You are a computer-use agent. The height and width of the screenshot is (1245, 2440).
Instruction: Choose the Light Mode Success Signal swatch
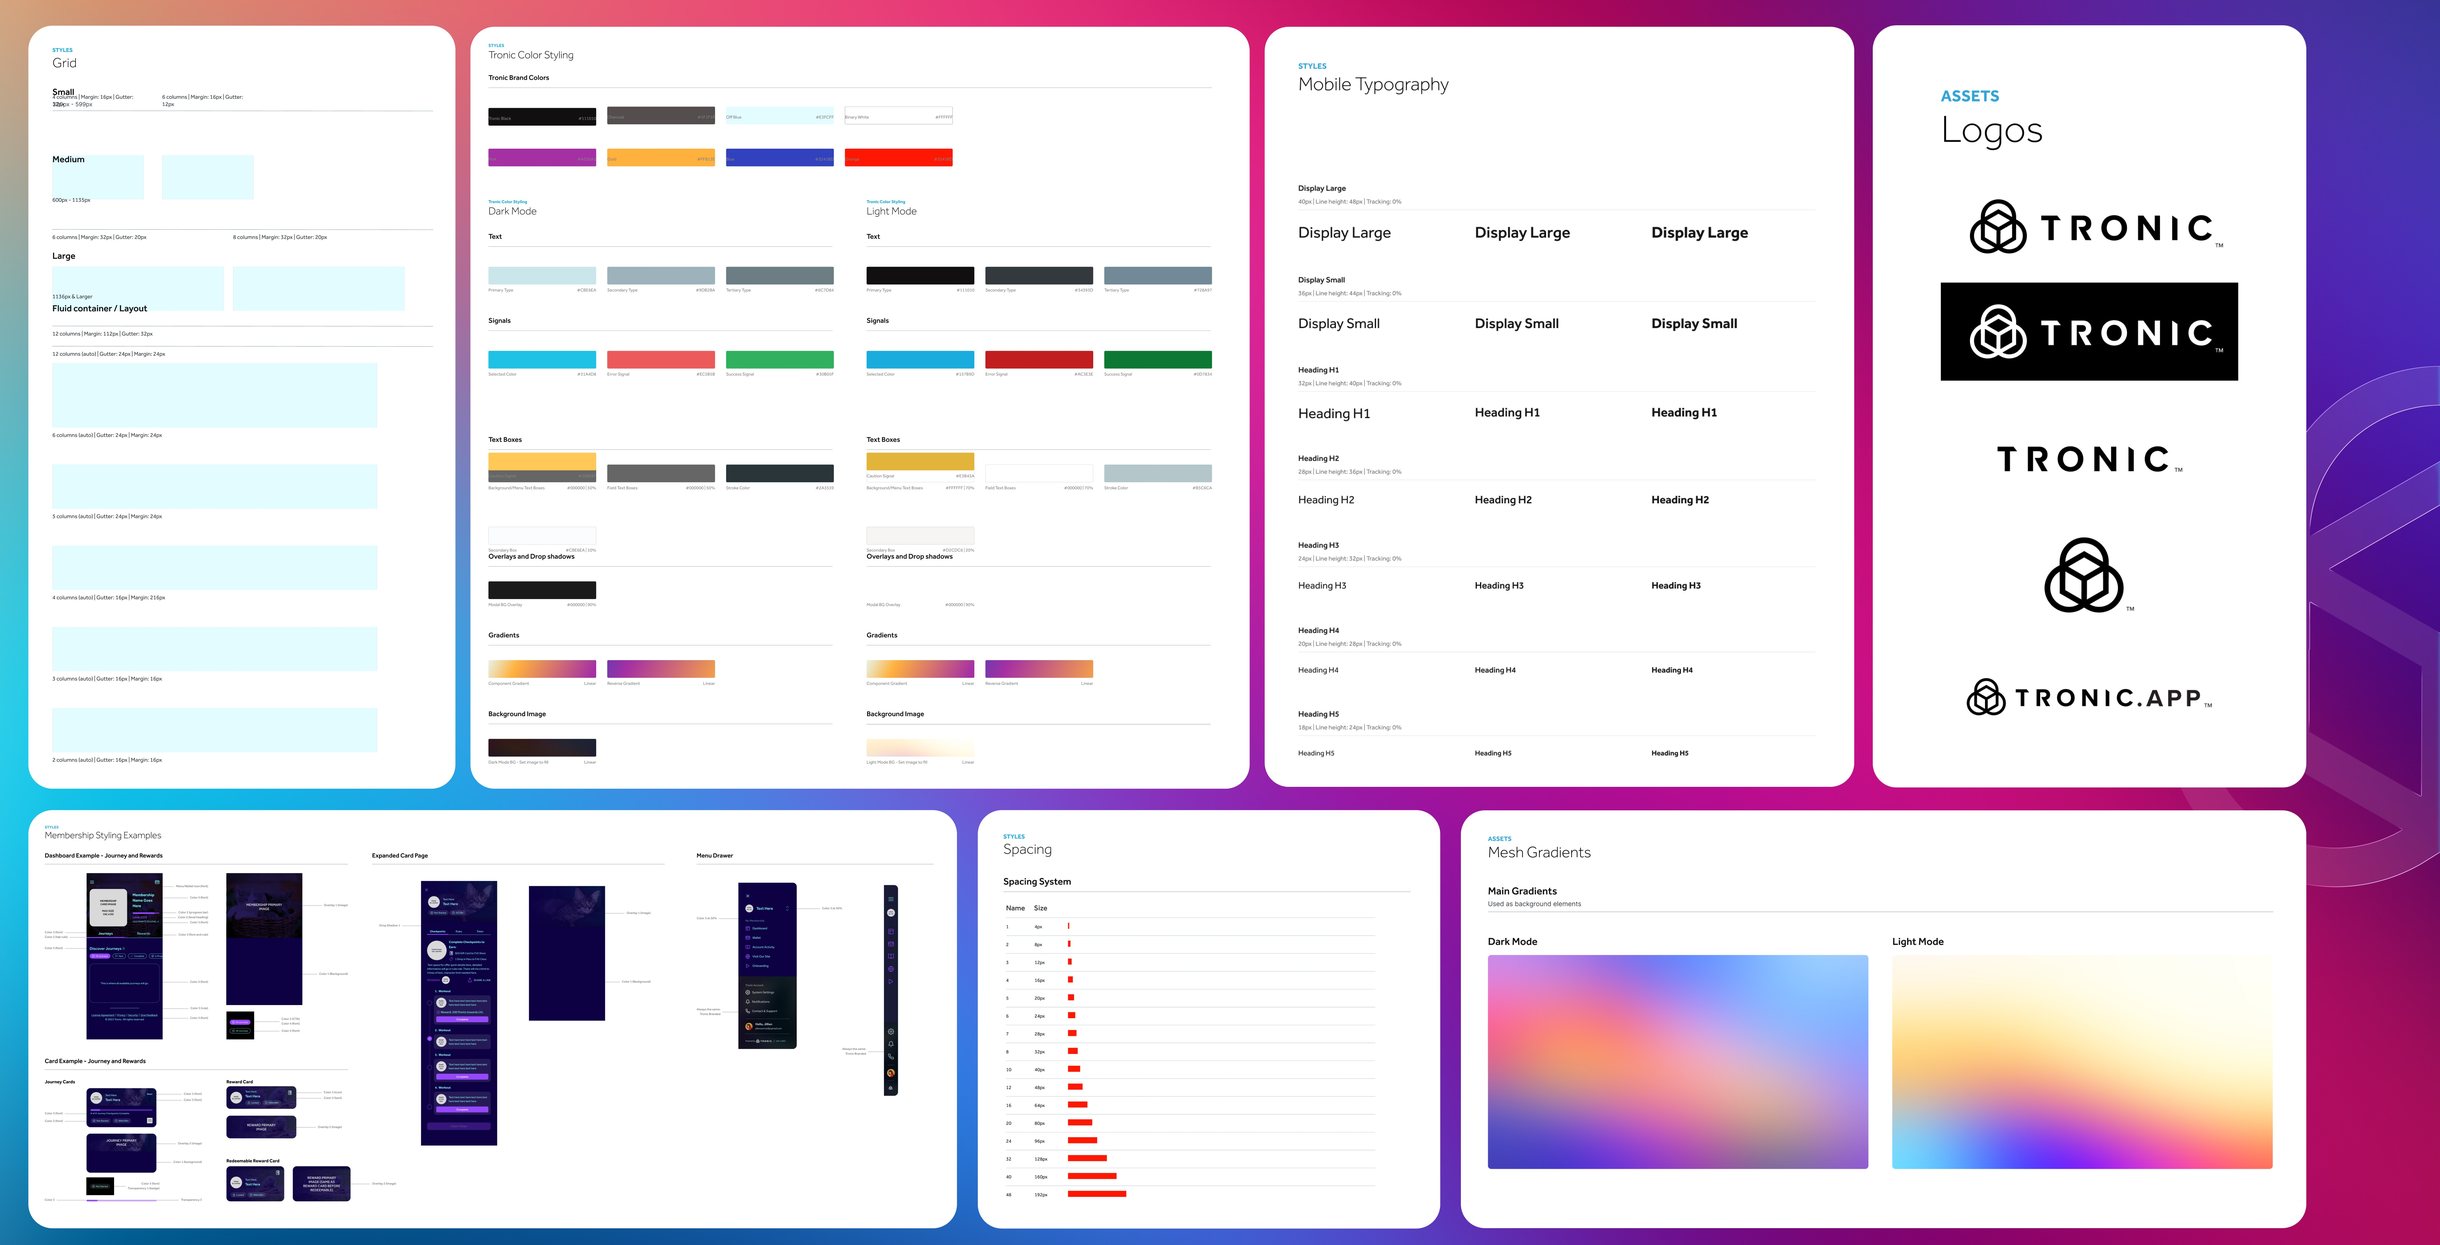1158,359
